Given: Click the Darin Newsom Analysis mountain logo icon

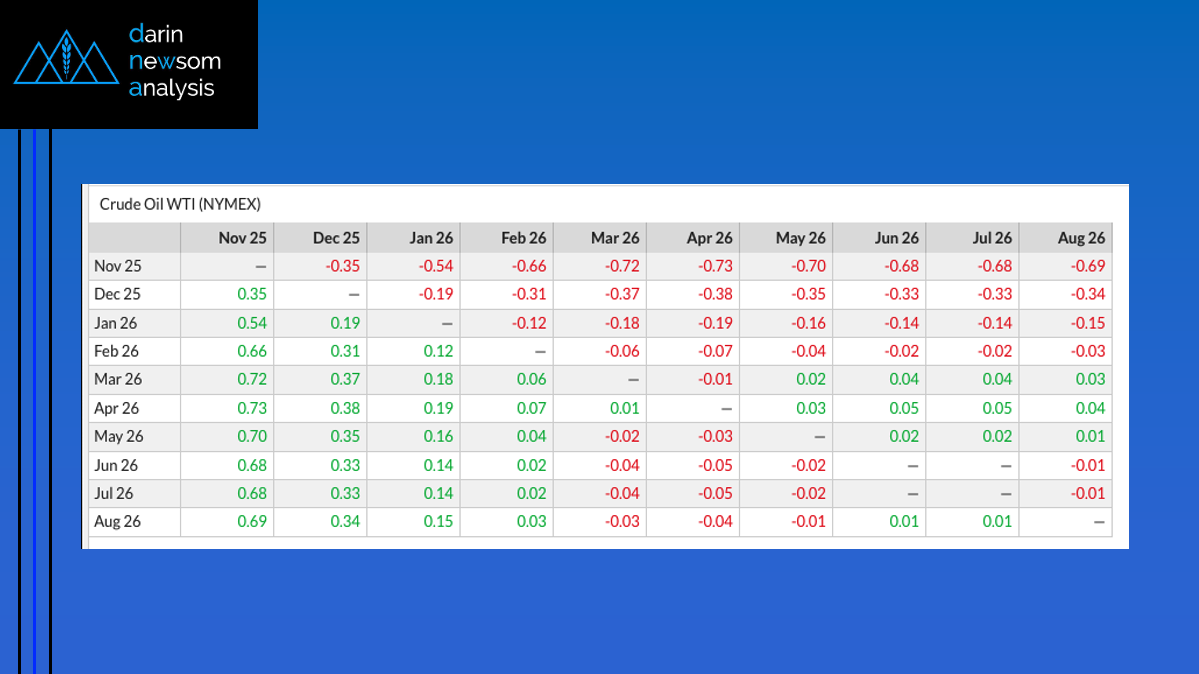Looking at the screenshot, I should pos(66,62).
